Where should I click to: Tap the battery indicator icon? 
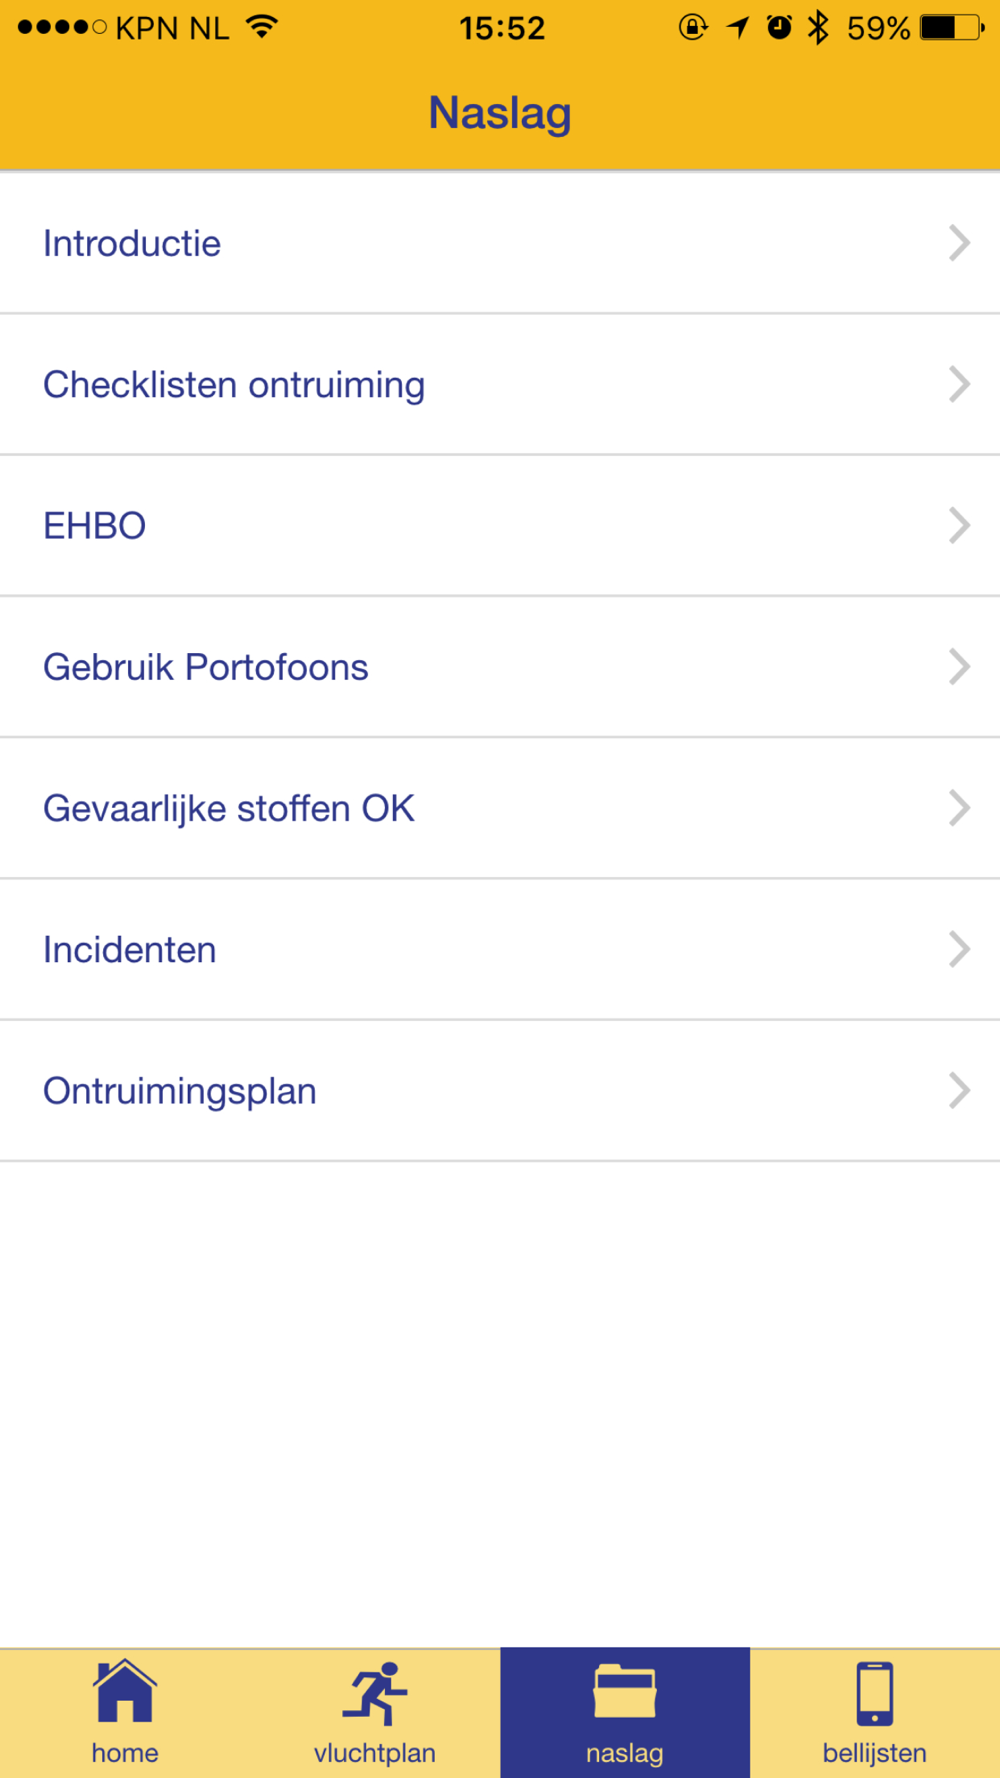(951, 27)
